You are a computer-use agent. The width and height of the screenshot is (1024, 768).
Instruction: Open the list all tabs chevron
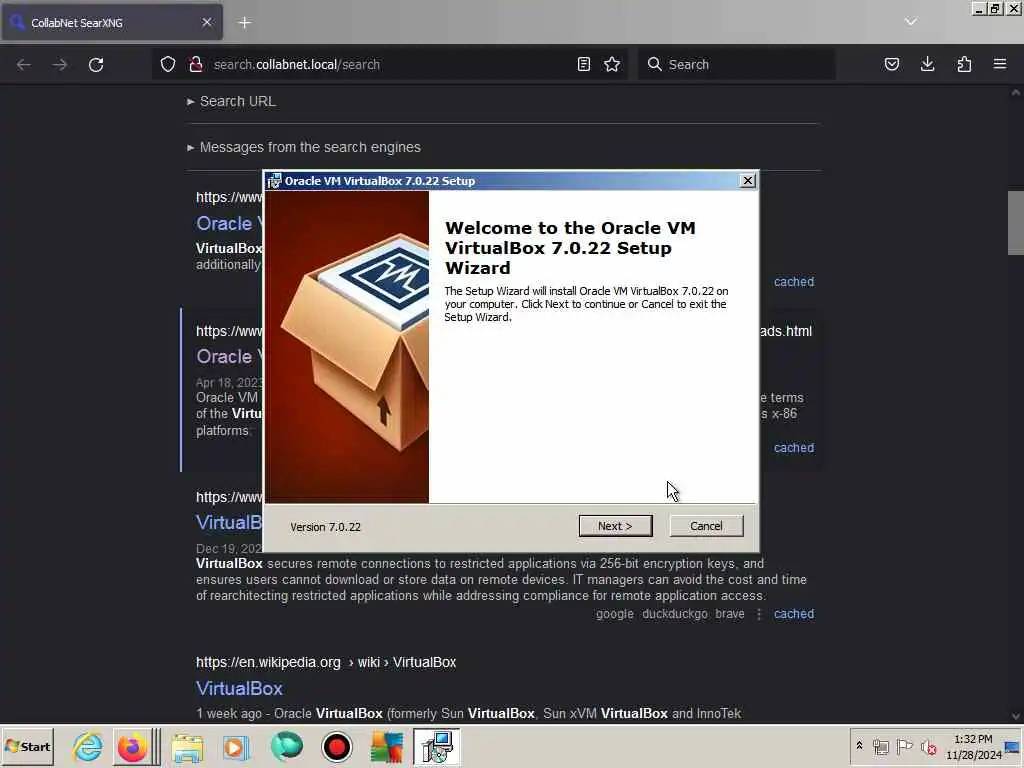(x=911, y=22)
